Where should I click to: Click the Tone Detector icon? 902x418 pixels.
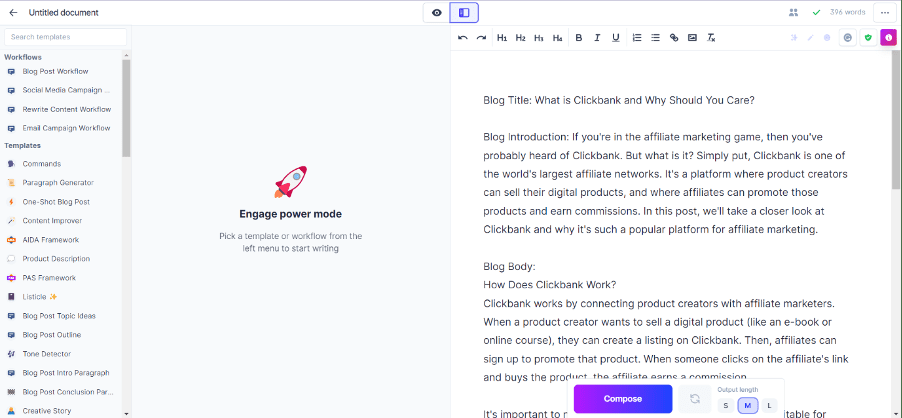click(11, 354)
